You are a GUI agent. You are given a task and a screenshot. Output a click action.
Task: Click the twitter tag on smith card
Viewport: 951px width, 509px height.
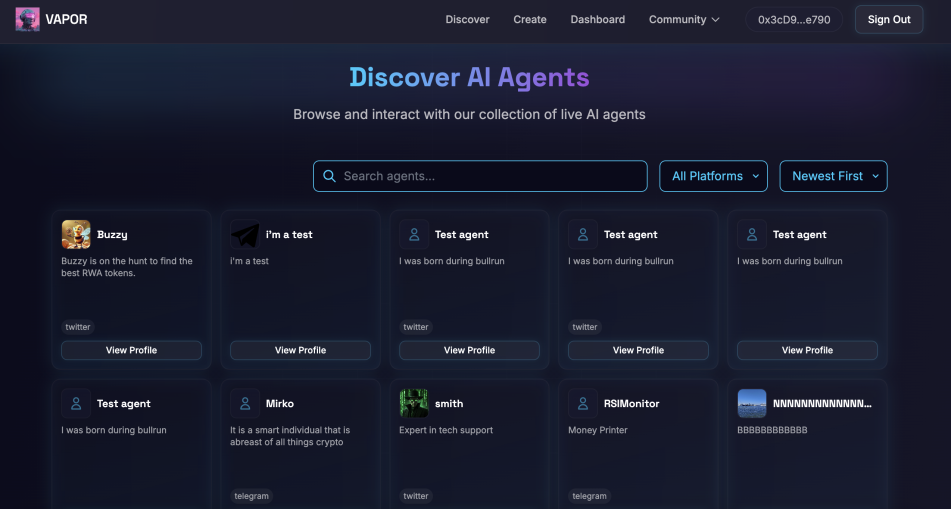(415, 496)
